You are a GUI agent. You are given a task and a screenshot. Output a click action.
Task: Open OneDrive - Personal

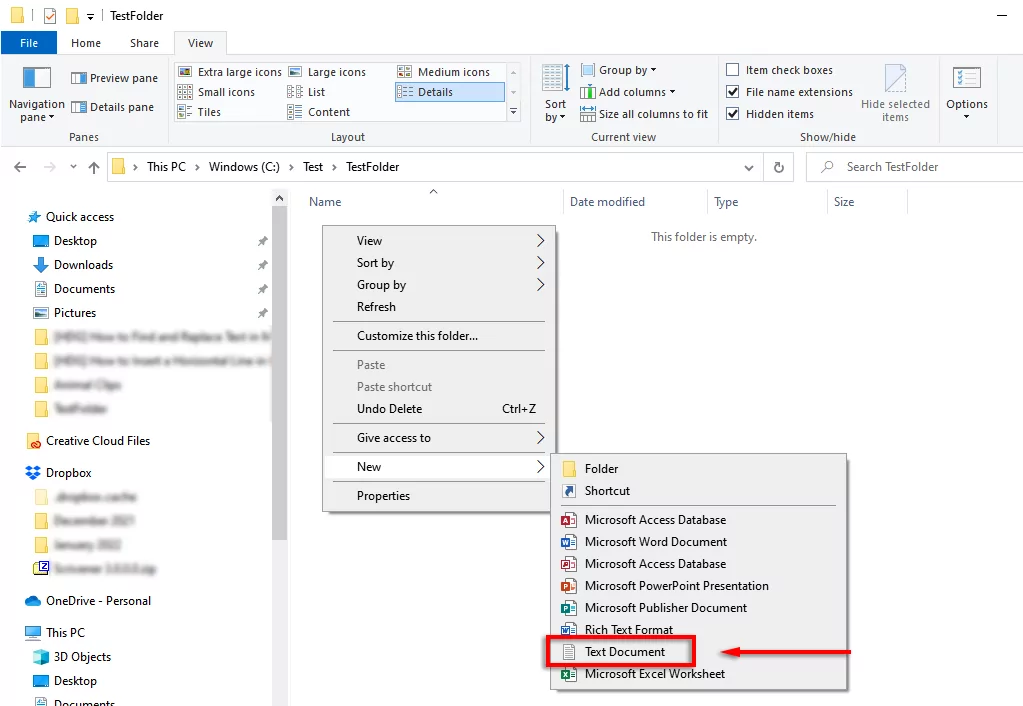pyautogui.click(x=89, y=601)
